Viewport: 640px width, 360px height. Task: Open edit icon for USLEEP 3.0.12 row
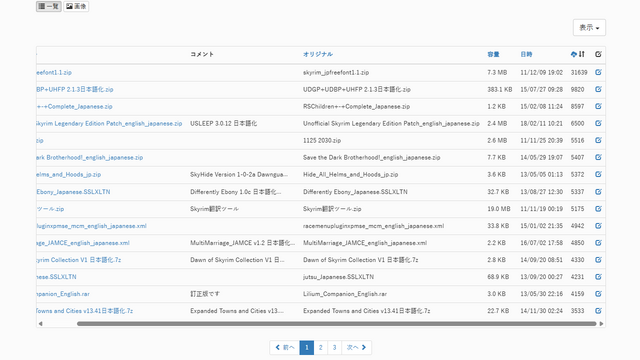click(x=598, y=123)
